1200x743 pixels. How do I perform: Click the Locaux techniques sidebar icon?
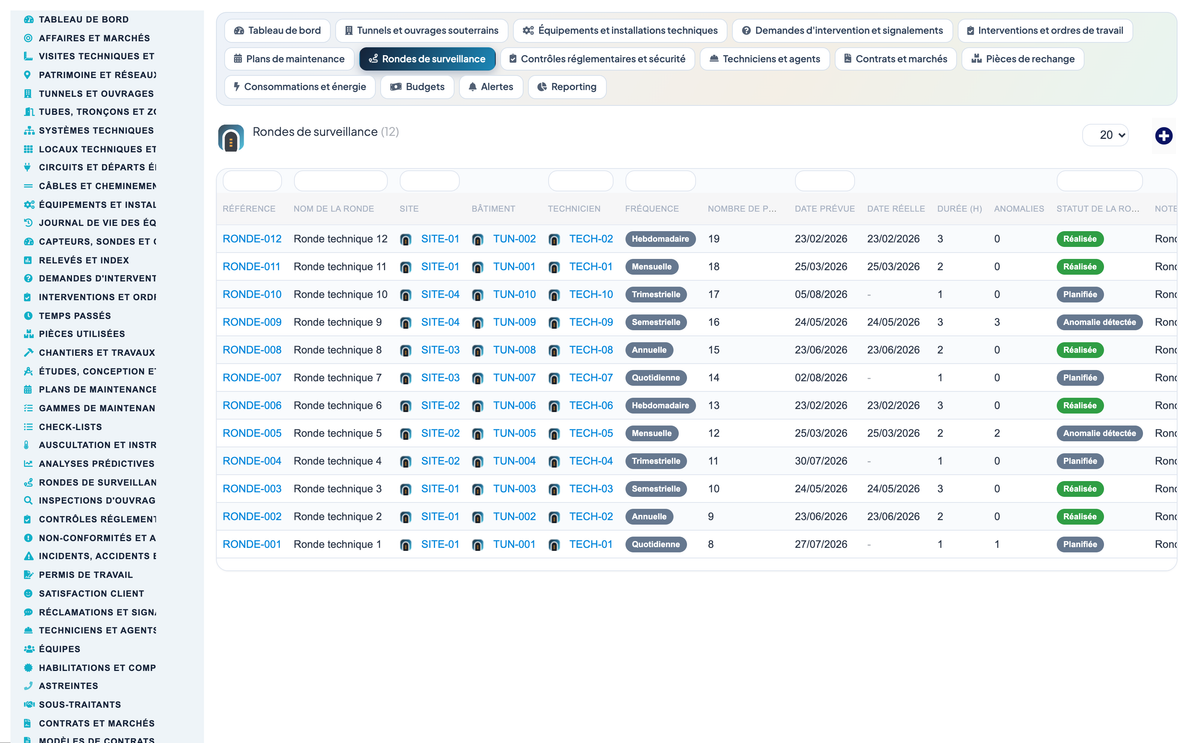(x=28, y=149)
